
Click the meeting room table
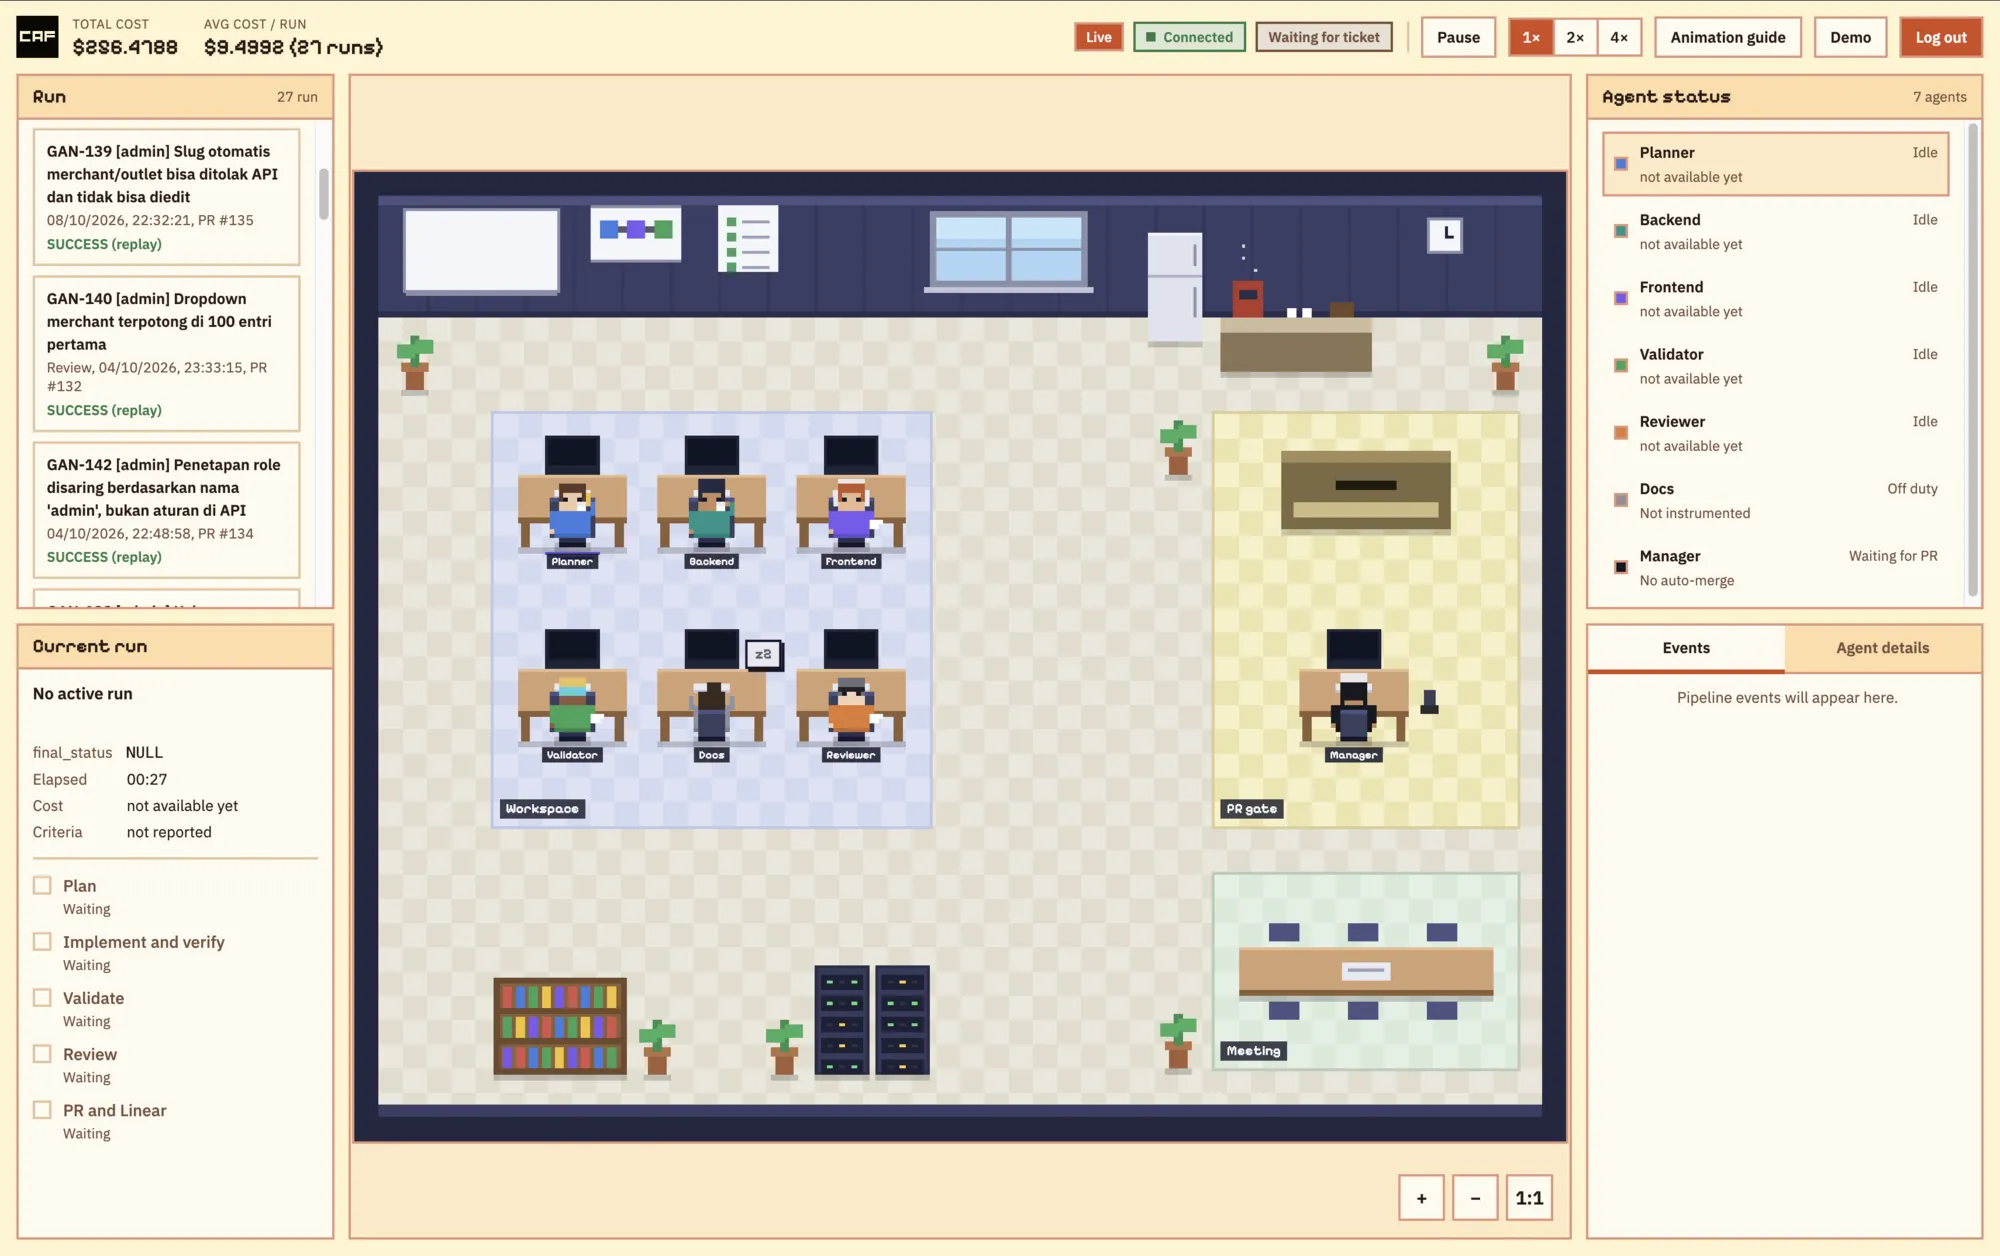click(x=1366, y=971)
